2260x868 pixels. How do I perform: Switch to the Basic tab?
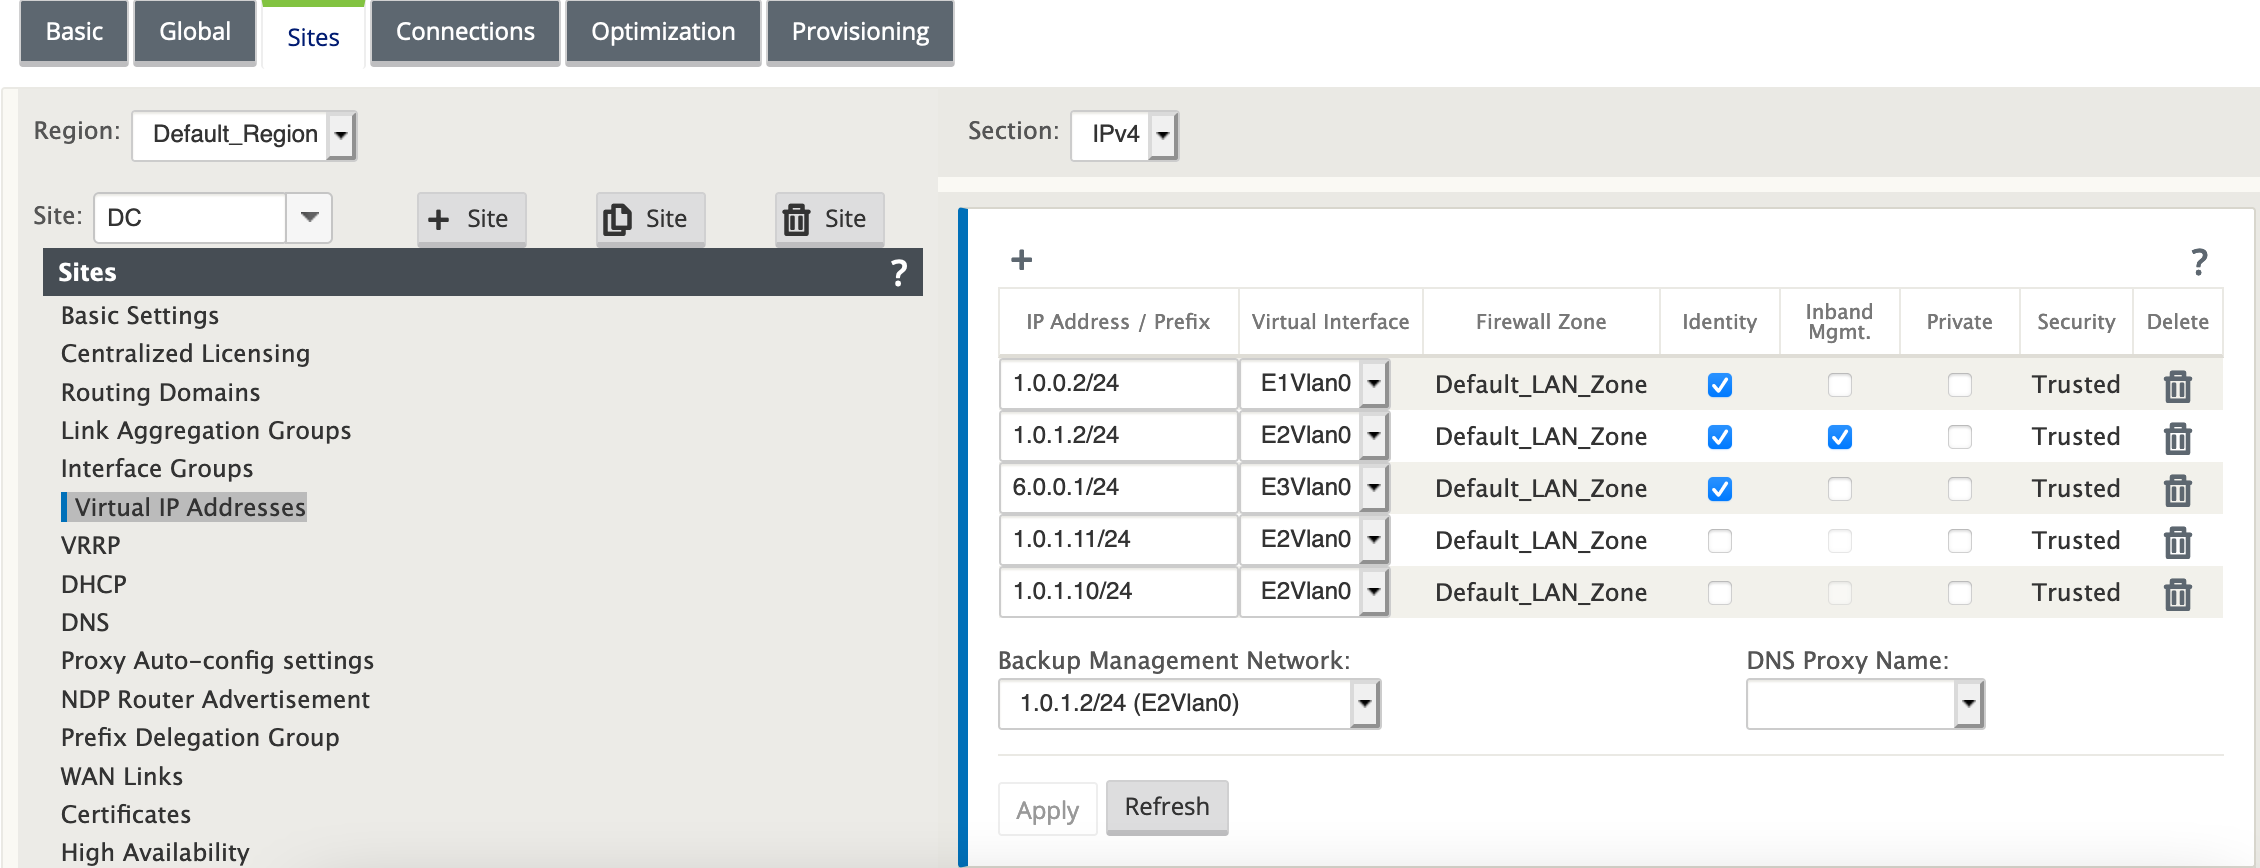coord(74,32)
